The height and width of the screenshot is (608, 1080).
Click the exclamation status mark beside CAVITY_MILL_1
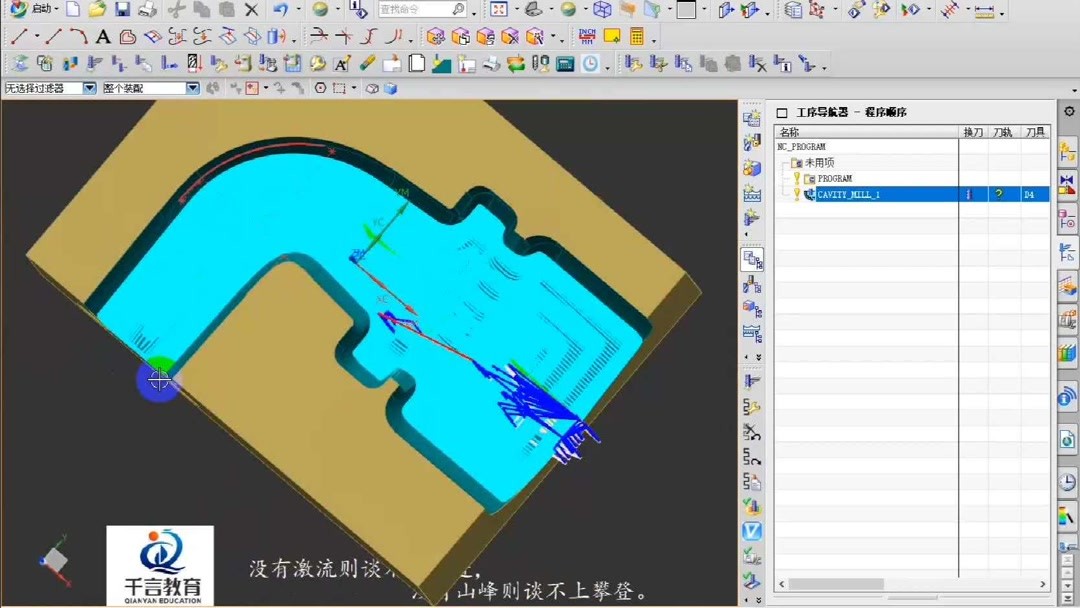click(x=797, y=194)
